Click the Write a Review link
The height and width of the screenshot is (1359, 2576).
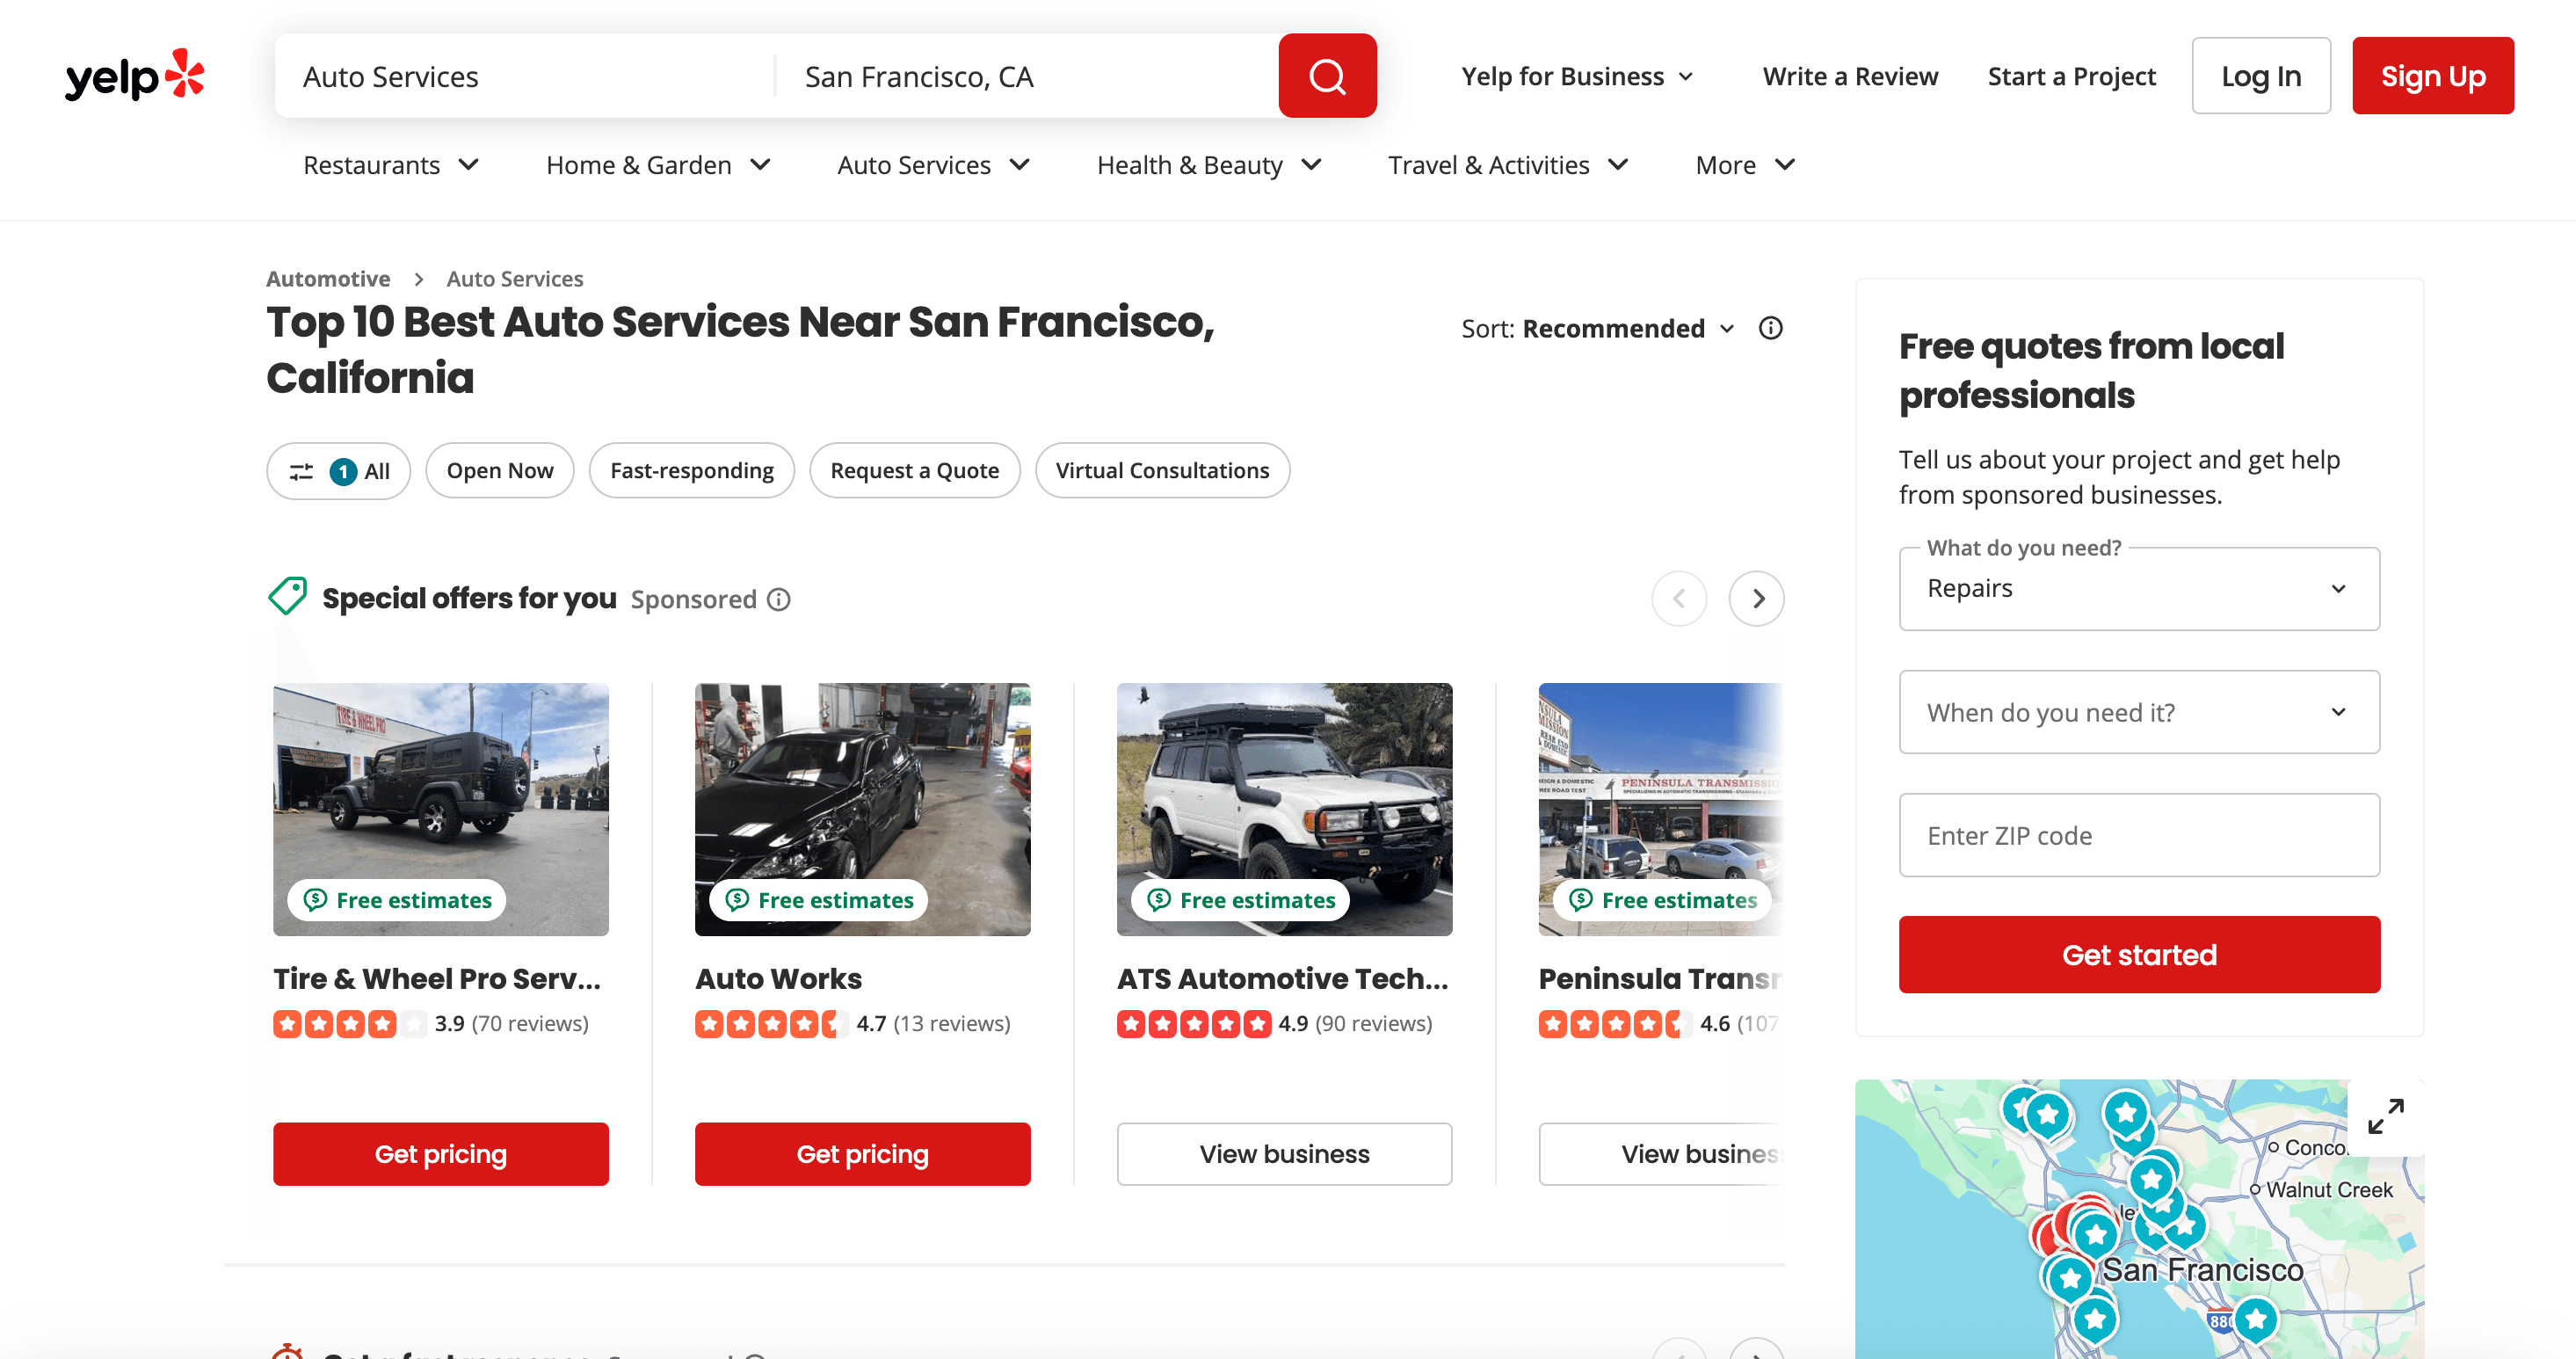(1849, 76)
